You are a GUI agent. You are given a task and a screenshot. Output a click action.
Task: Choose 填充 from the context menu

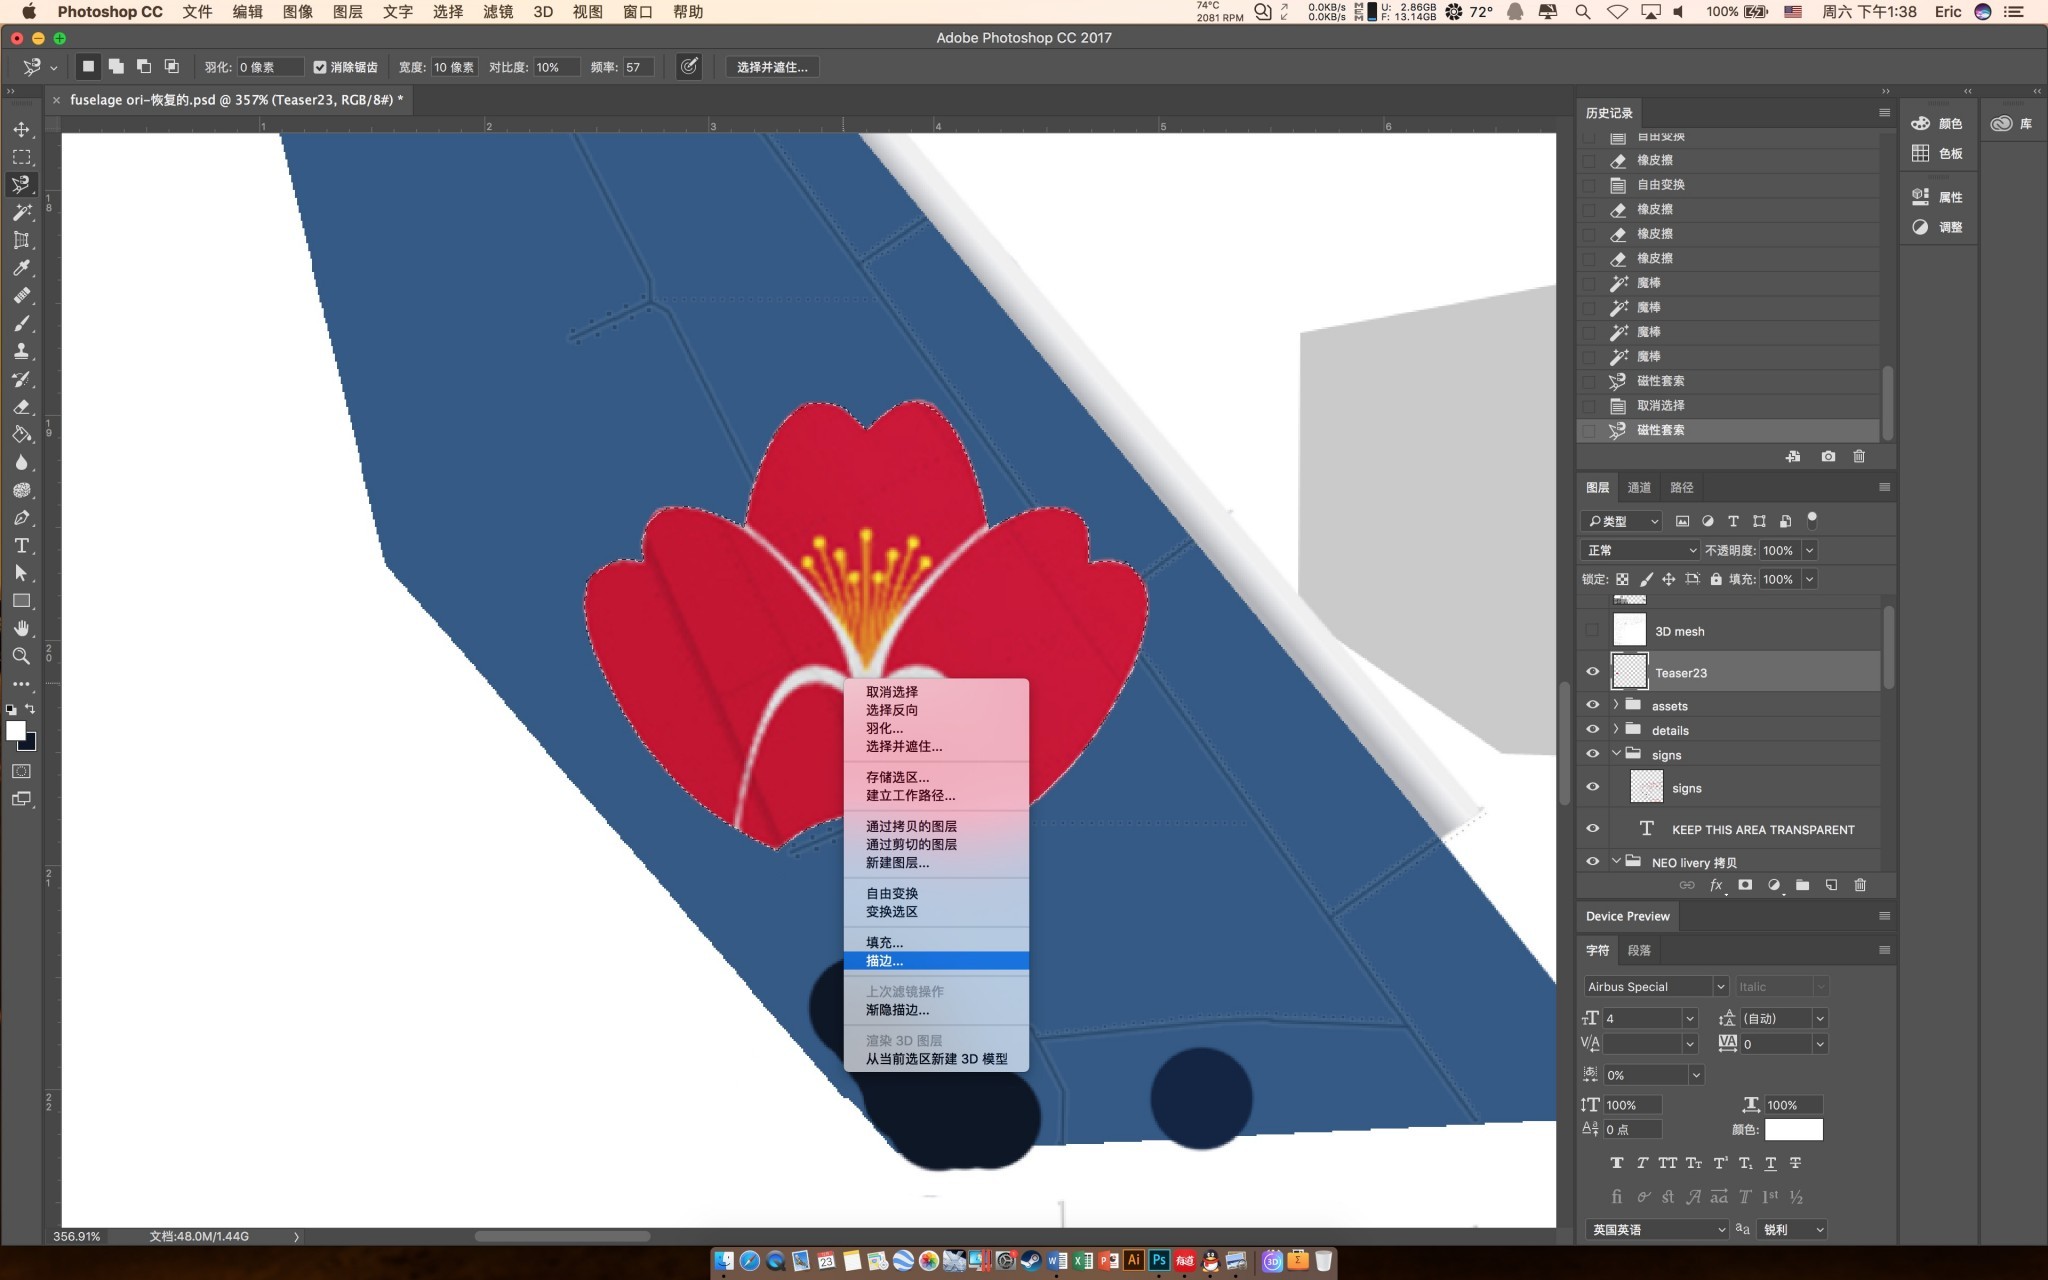coord(936,942)
